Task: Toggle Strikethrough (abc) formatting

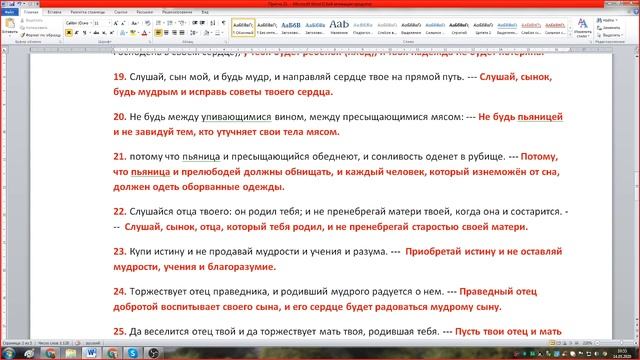Action: (x=96, y=33)
